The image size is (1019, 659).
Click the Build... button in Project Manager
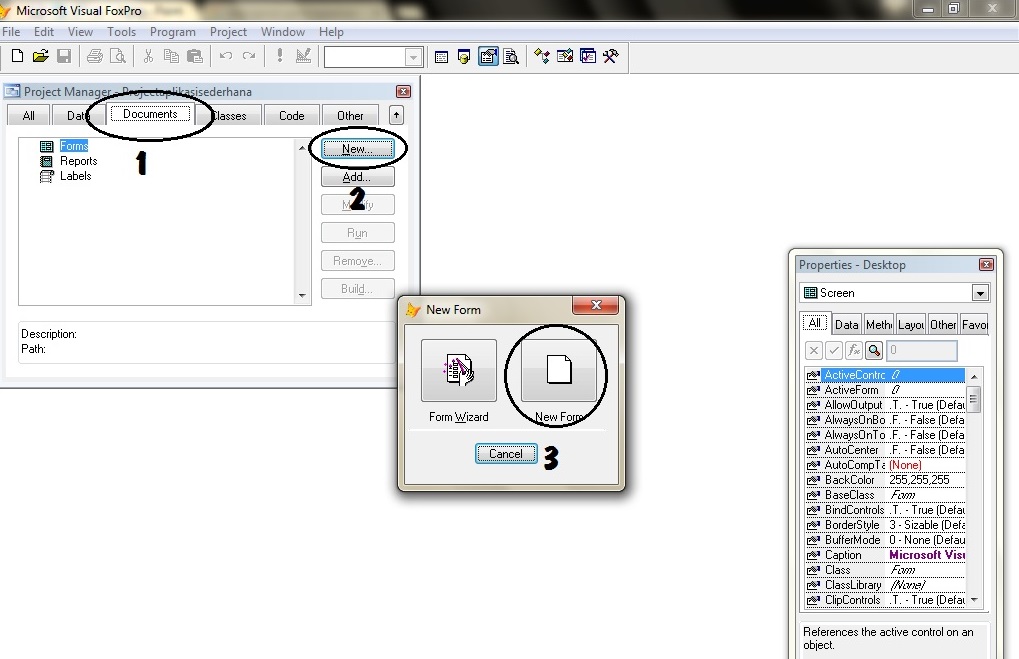point(357,289)
